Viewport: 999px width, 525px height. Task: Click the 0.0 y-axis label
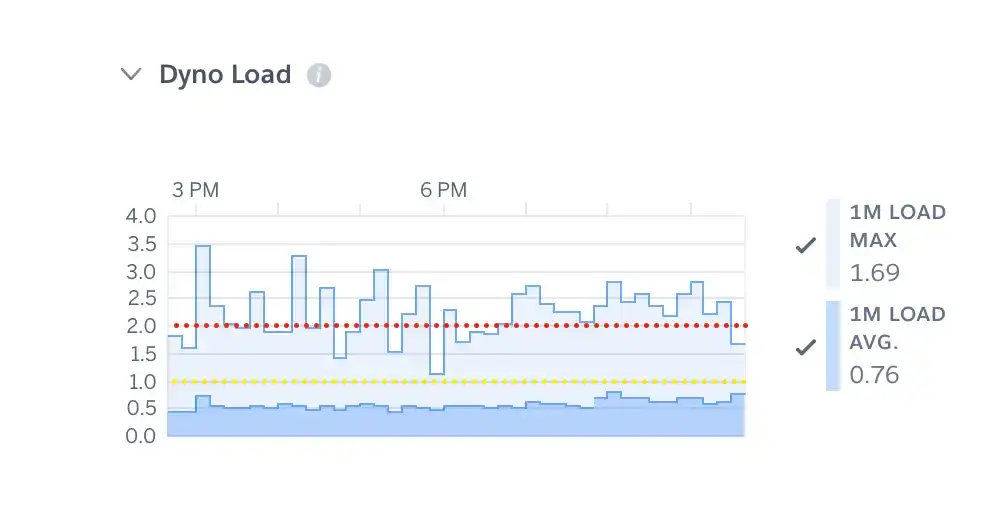(x=141, y=436)
